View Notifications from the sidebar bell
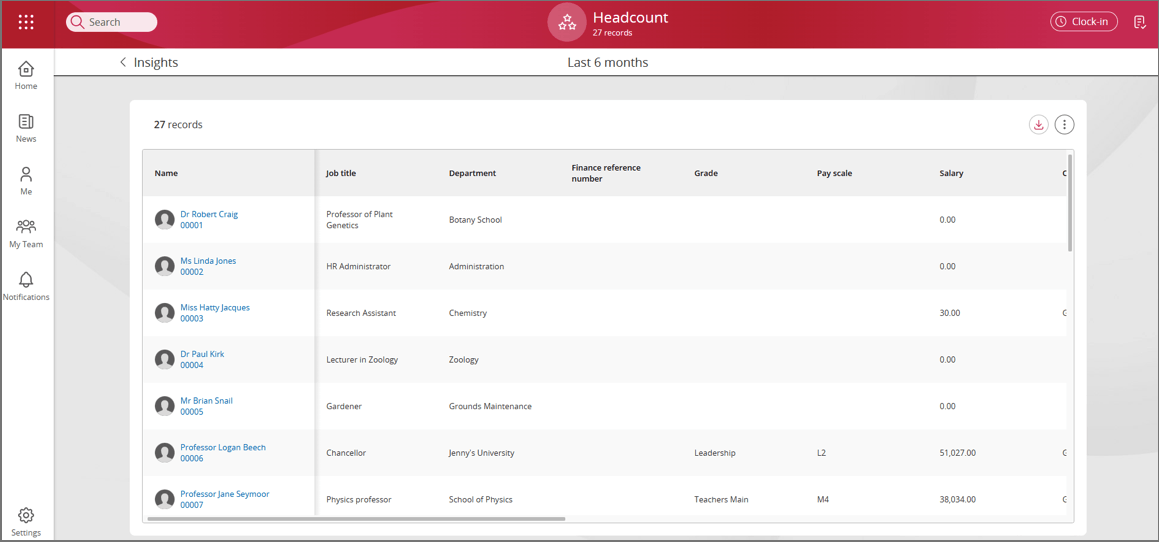Image resolution: width=1159 pixels, height=542 pixels. 26,286
